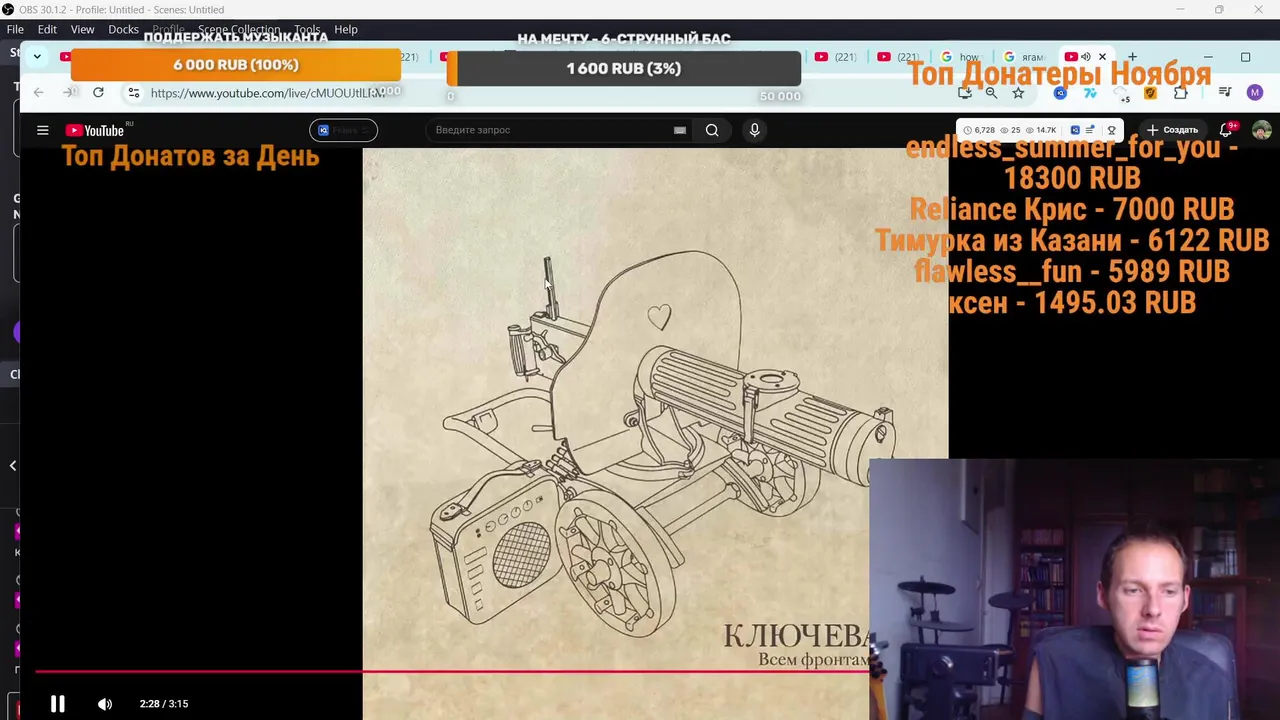Open the OBS Docks menu
Screen dimensions: 1280x720
pos(123,29)
